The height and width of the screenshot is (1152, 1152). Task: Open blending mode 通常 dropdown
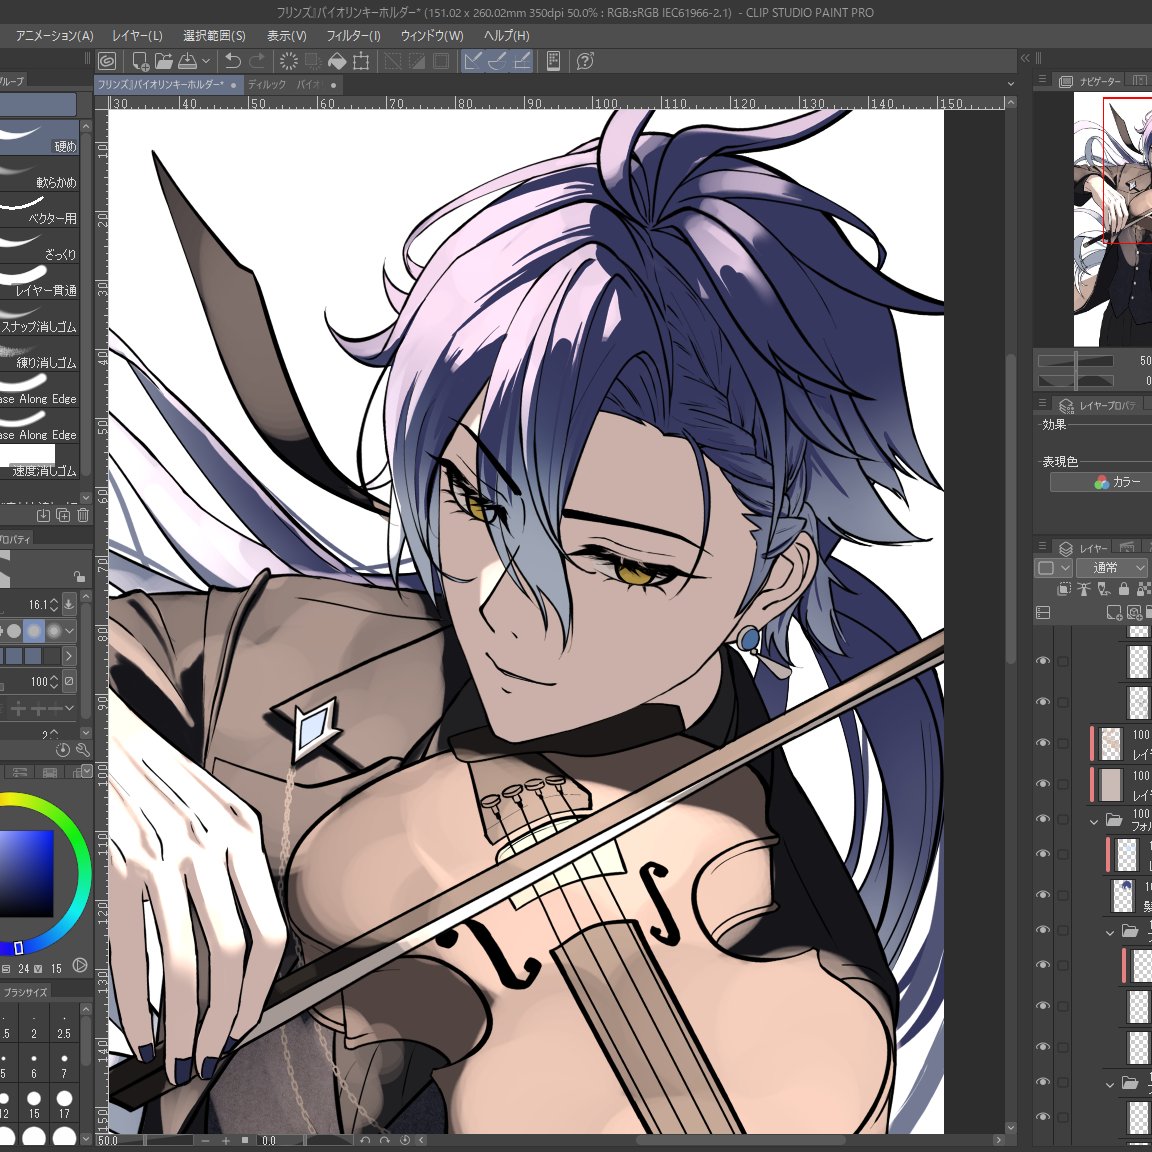(1111, 567)
